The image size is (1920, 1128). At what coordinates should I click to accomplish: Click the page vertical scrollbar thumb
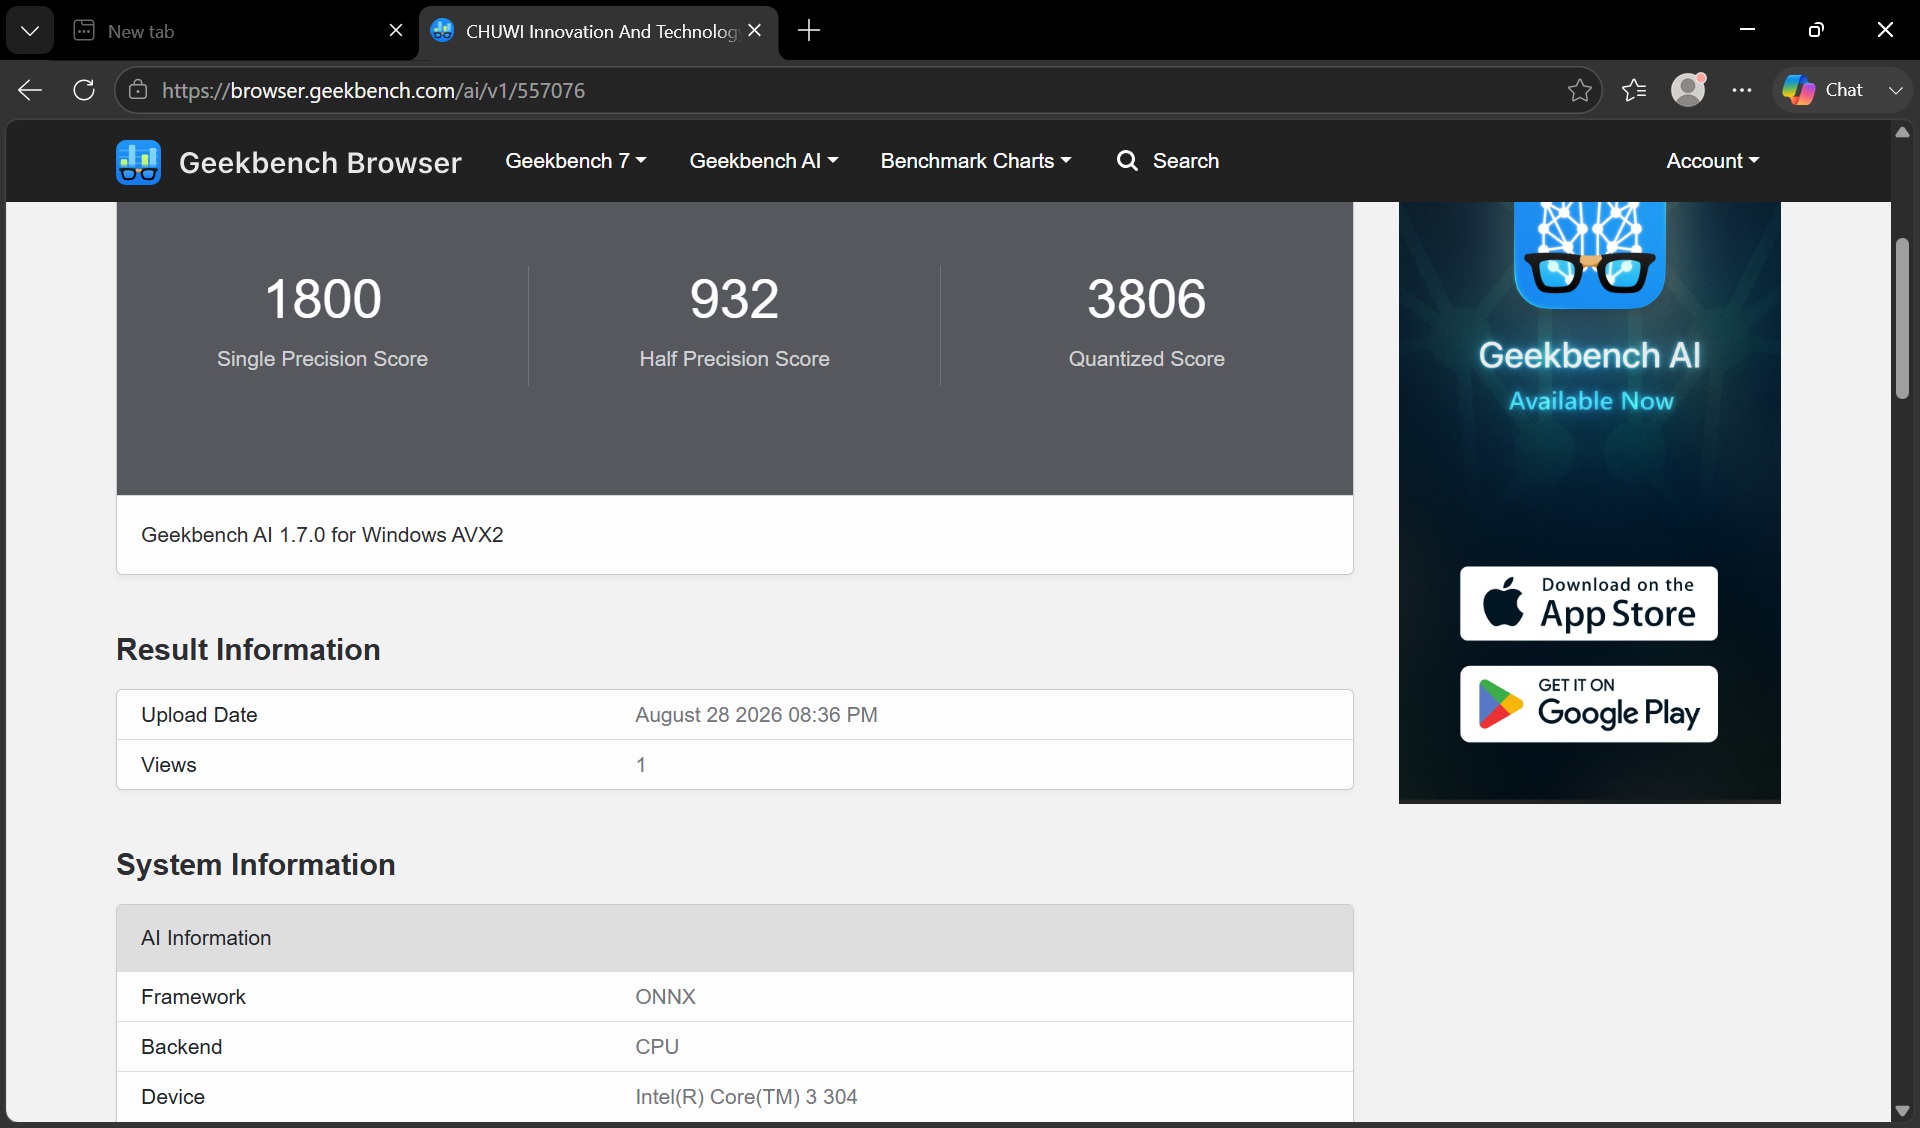tap(1902, 319)
